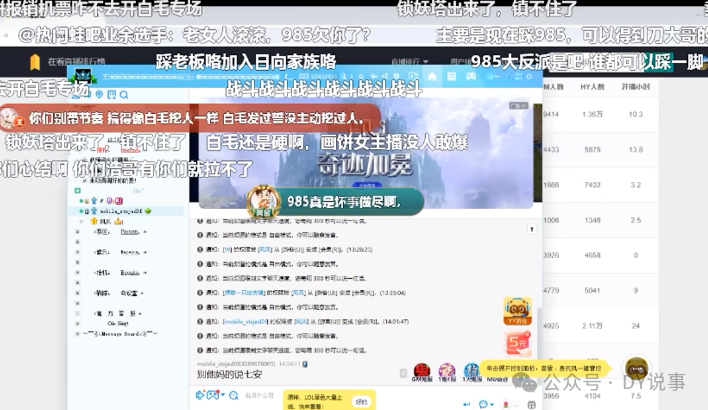The image size is (708, 410).
Task: Sort by the 开播小时 column header
Action: [x=635, y=87]
